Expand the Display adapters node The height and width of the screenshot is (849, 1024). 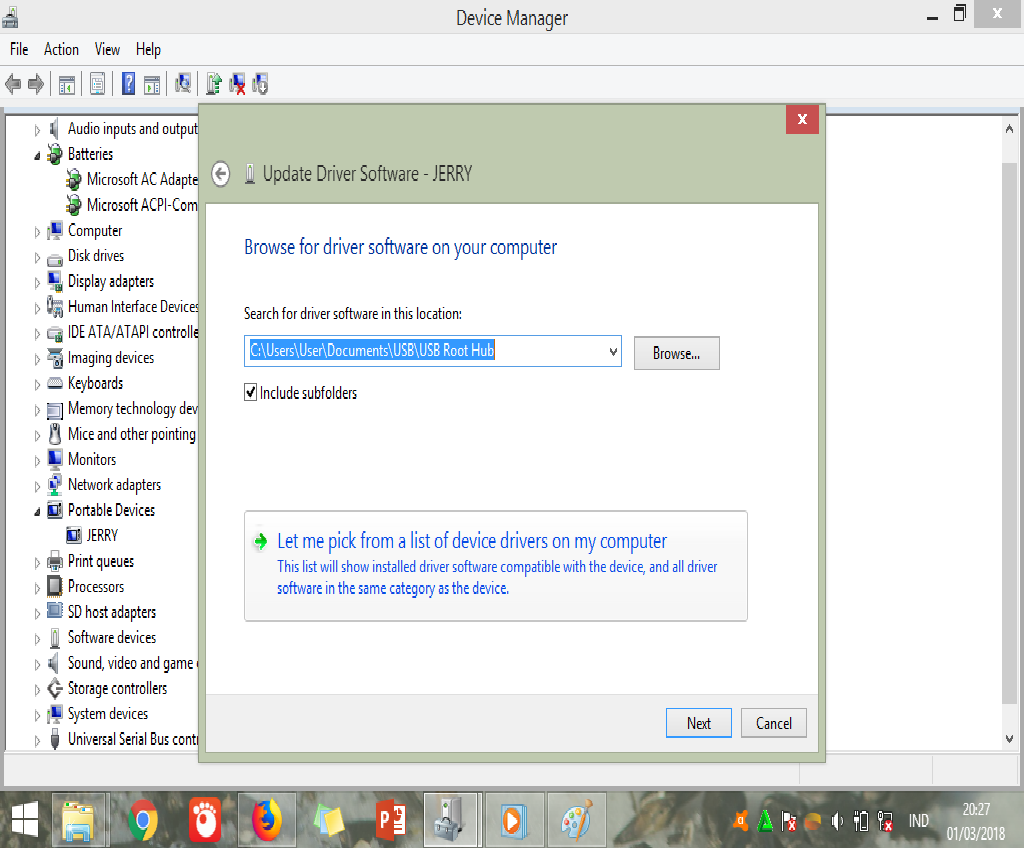[37, 282]
